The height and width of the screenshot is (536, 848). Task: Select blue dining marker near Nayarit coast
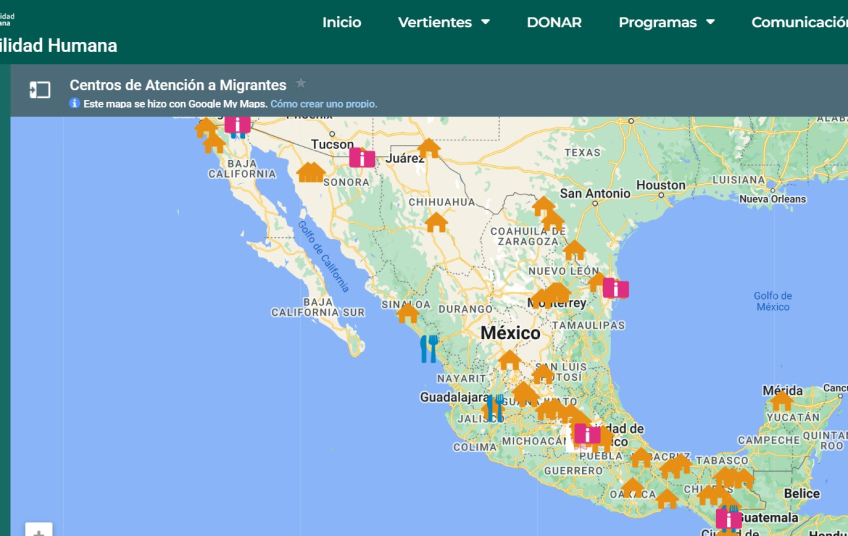click(429, 349)
